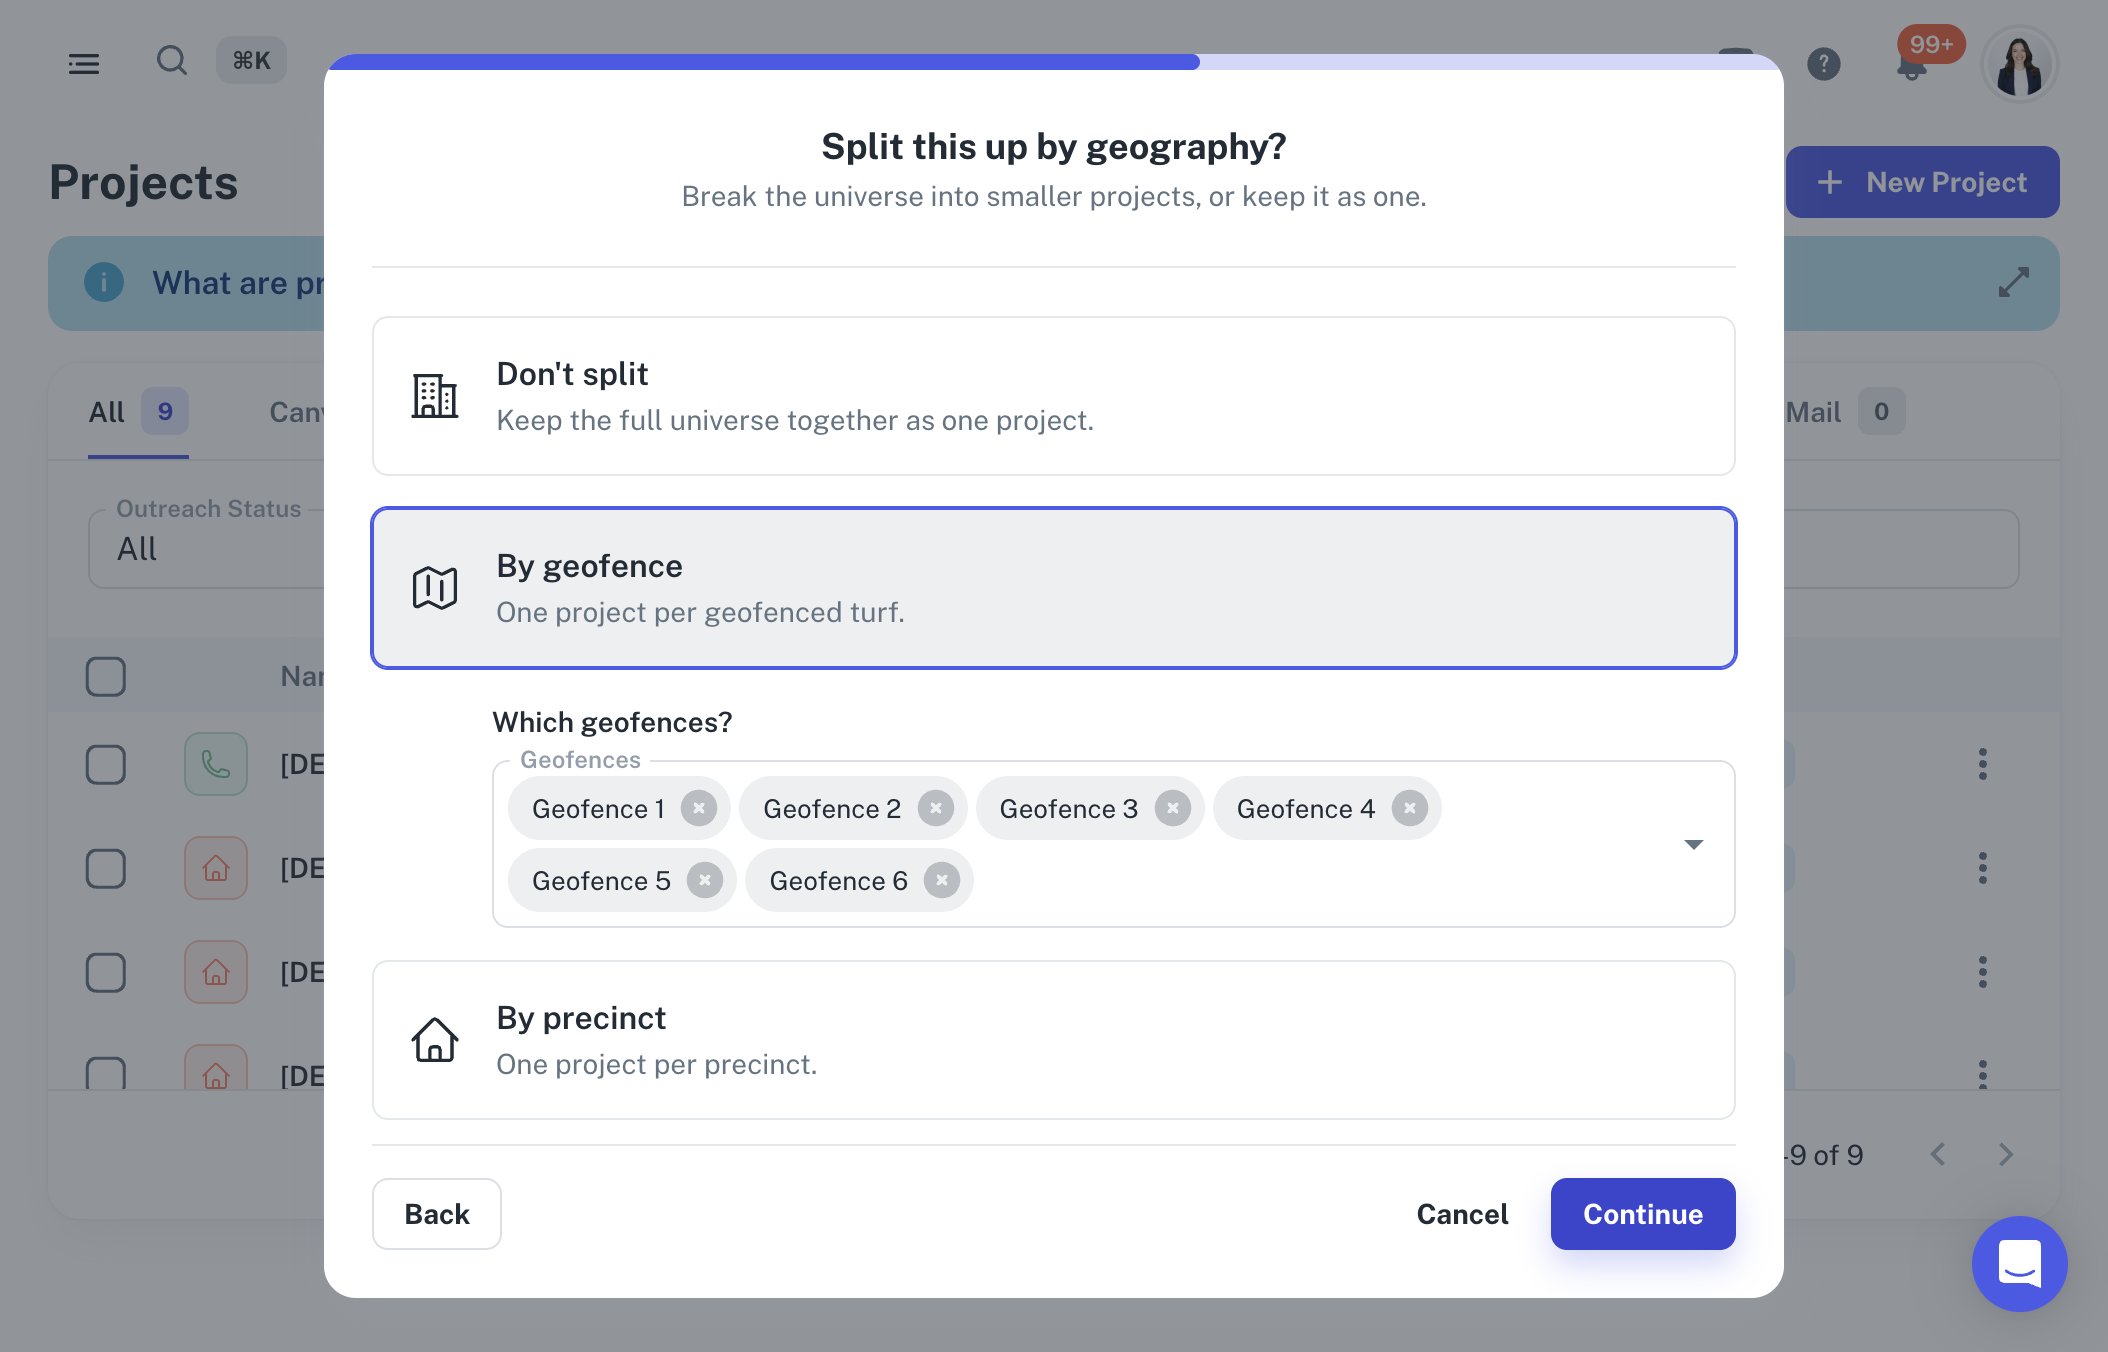Open row options for phone project row

(x=1982, y=764)
